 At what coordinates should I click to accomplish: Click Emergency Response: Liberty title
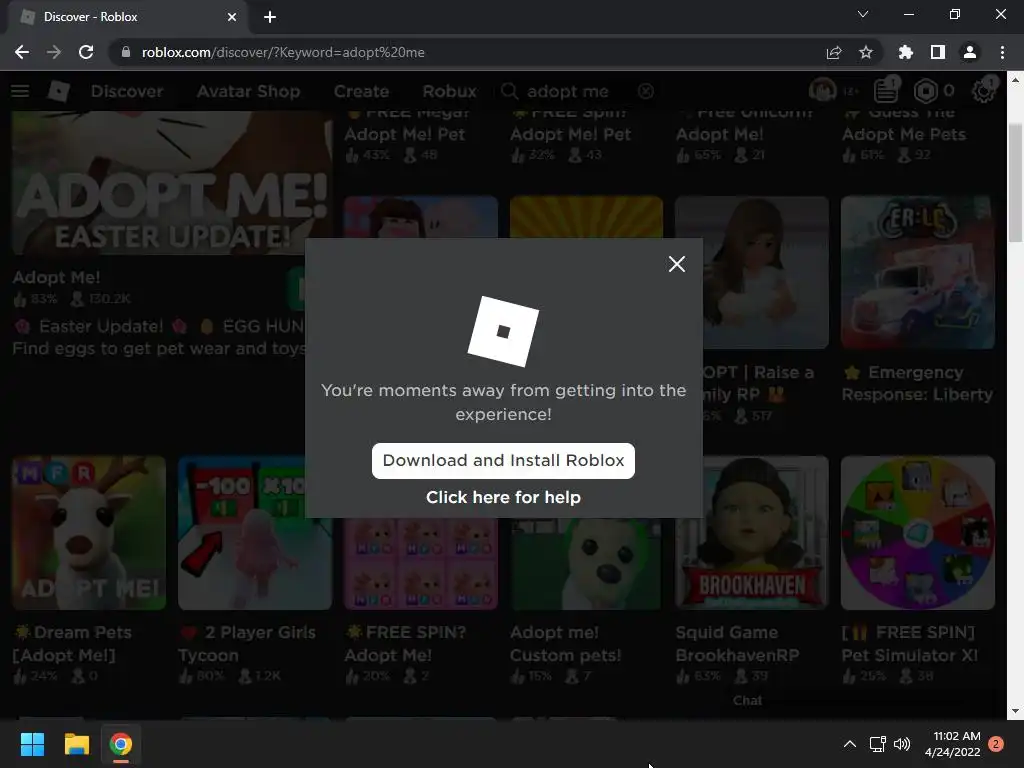click(918, 383)
